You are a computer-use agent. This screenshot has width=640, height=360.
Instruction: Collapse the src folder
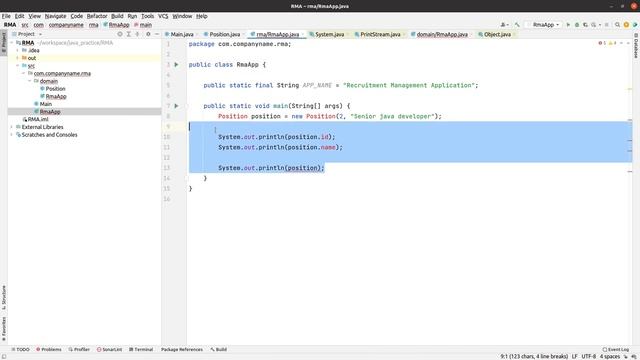point(18,66)
